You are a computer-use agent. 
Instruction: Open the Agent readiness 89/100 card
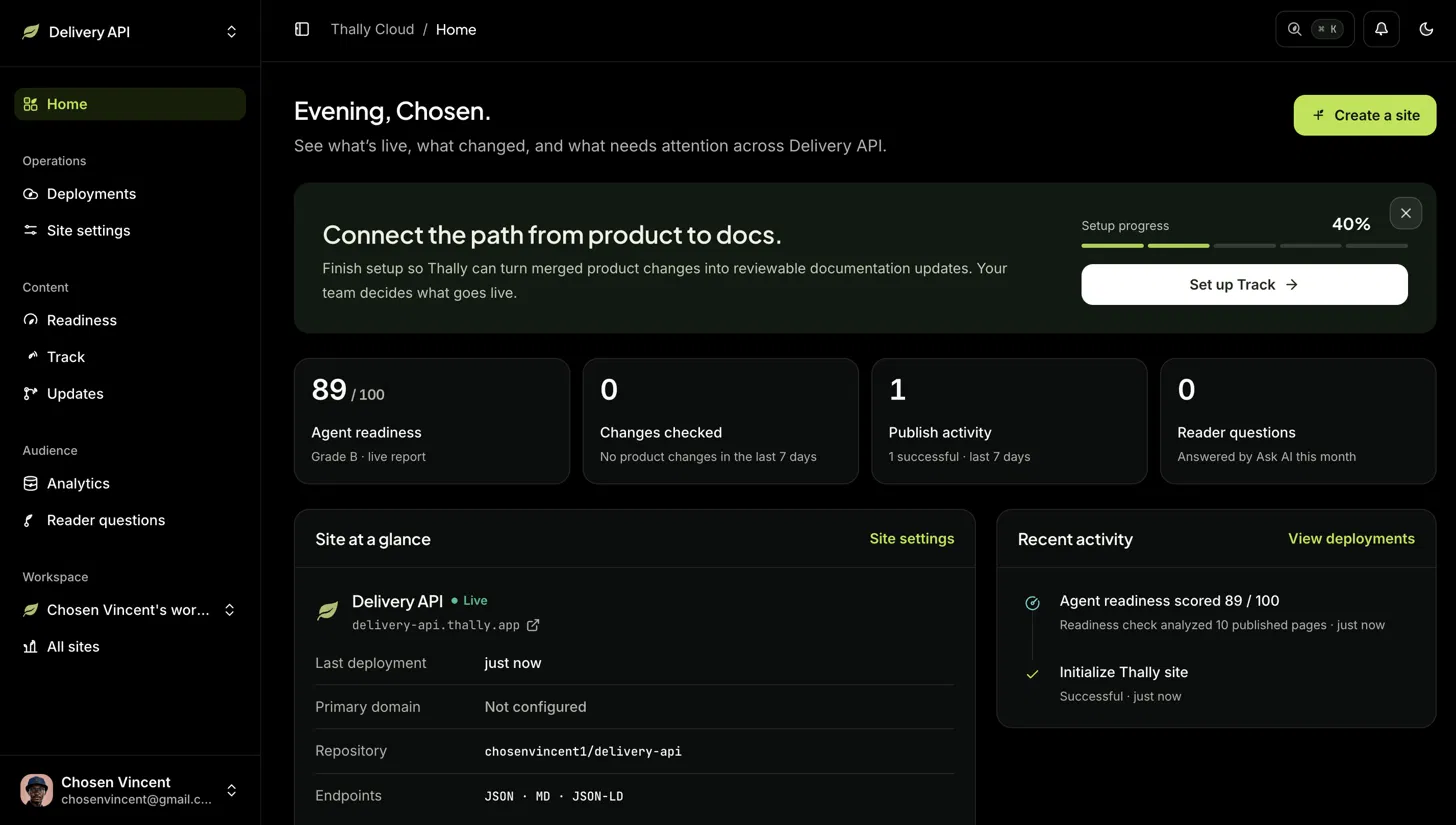[432, 421]
